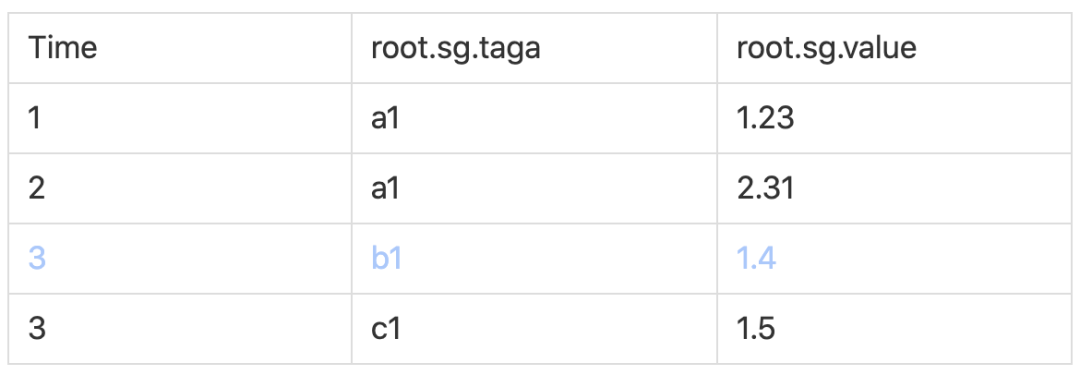This screenshot has width=1080, height=375.
Task: Select the light blue b1 cell
Action: click(534, 259)
